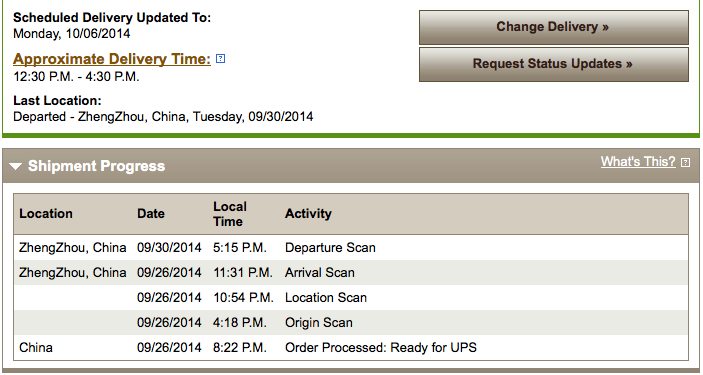Select the Location column header

[46, 214]
